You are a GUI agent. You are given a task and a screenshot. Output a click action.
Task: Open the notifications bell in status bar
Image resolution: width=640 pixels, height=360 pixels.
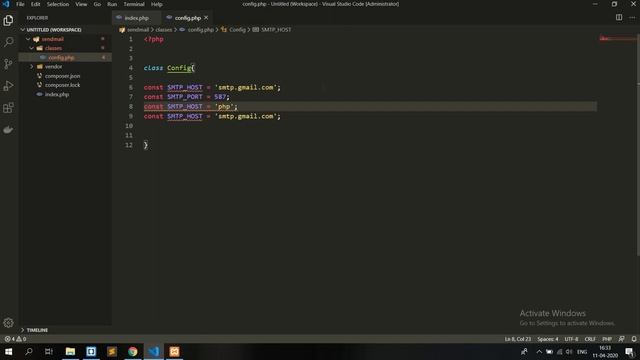point(633,339)
